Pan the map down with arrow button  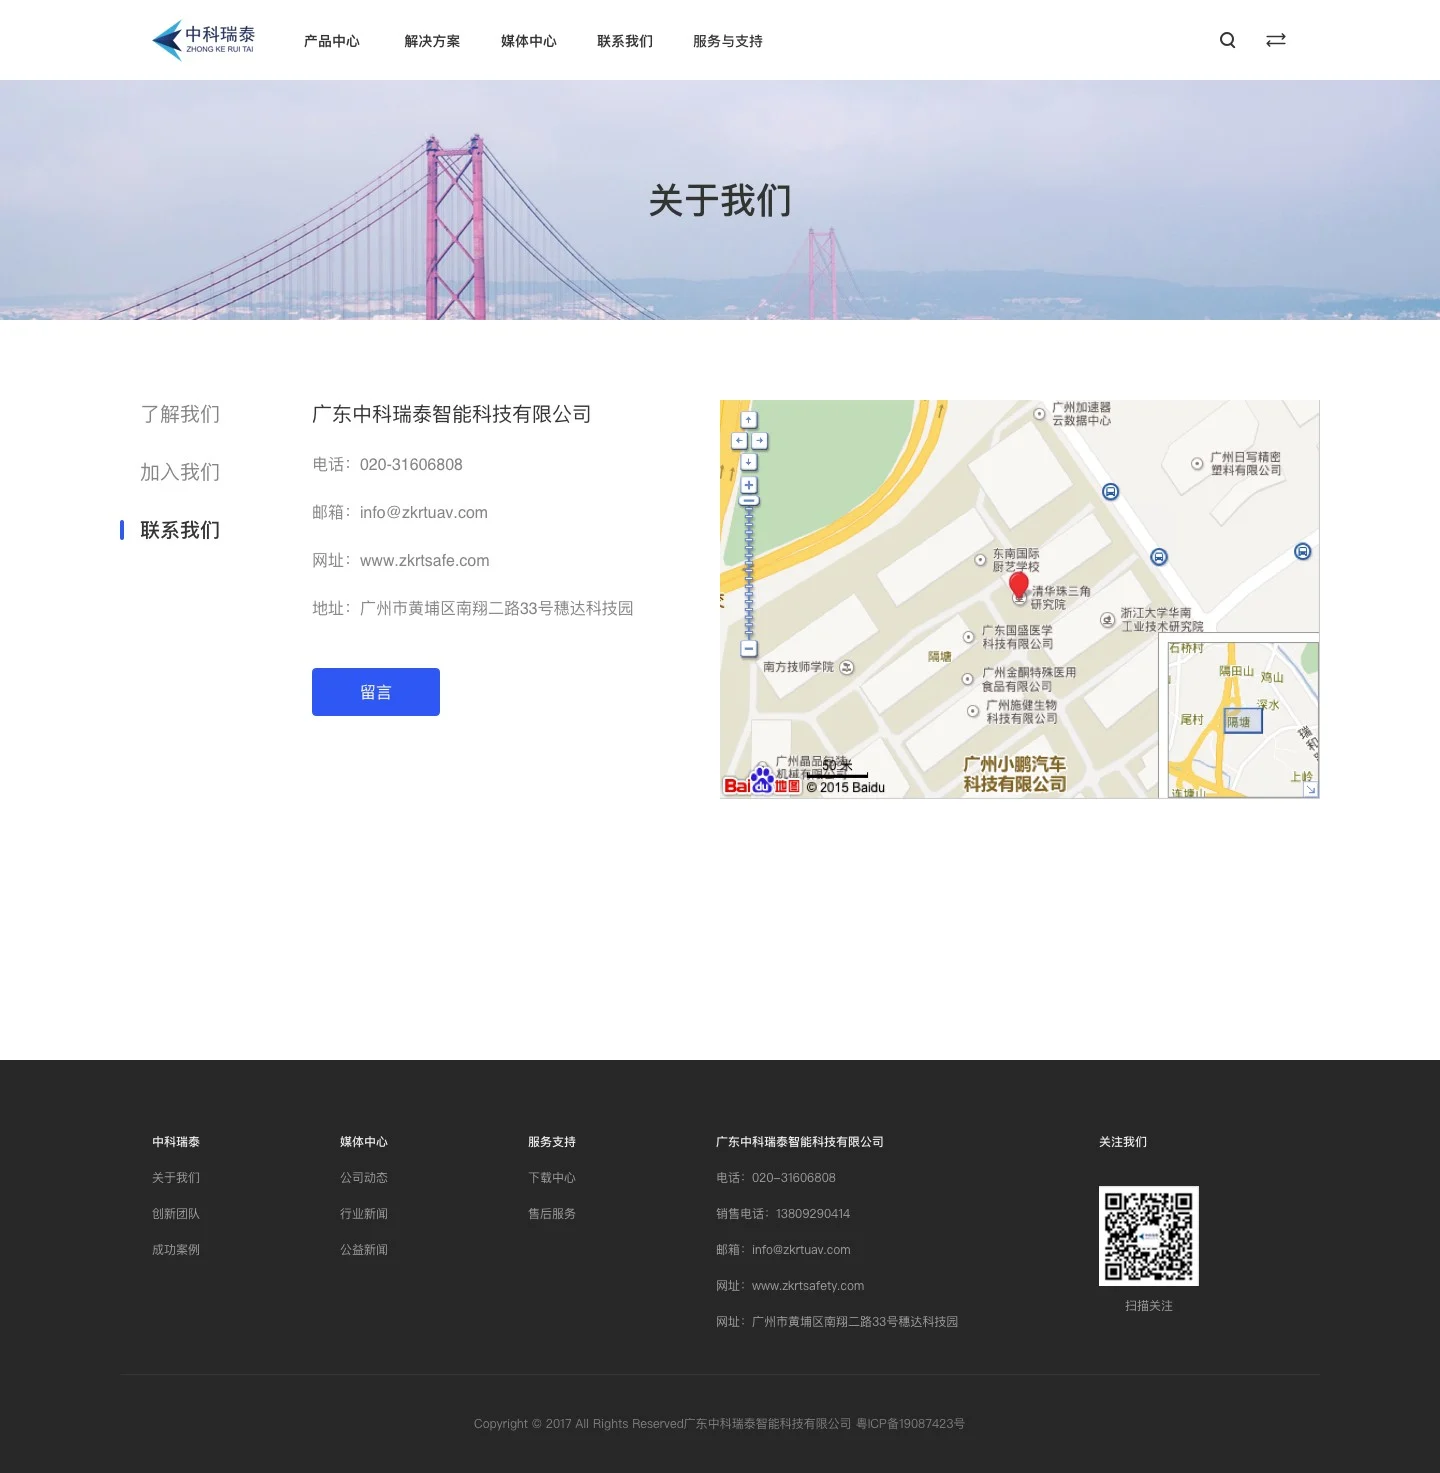click(x=749, y=462)
